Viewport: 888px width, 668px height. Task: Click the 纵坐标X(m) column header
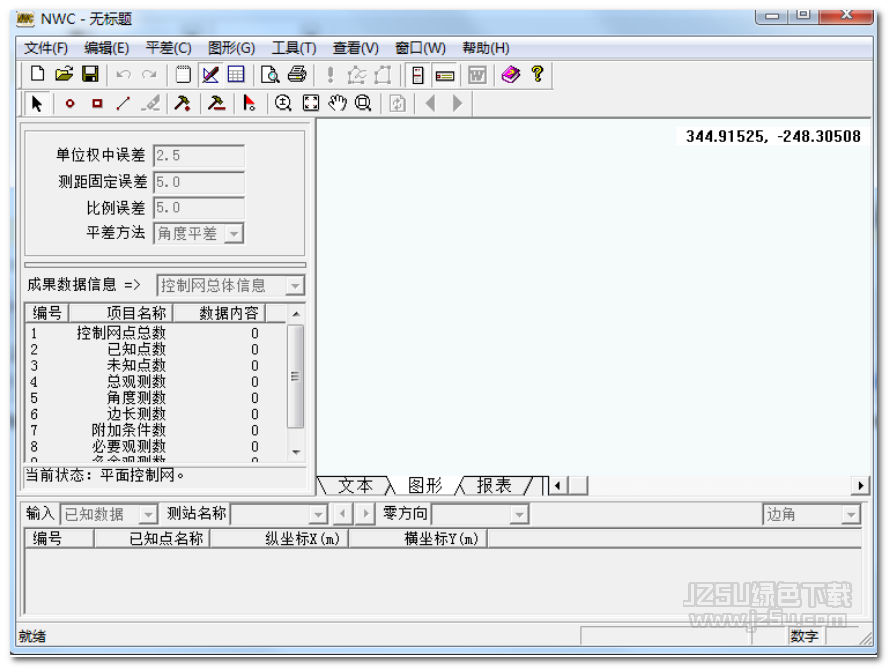click(x=279, y=538)
